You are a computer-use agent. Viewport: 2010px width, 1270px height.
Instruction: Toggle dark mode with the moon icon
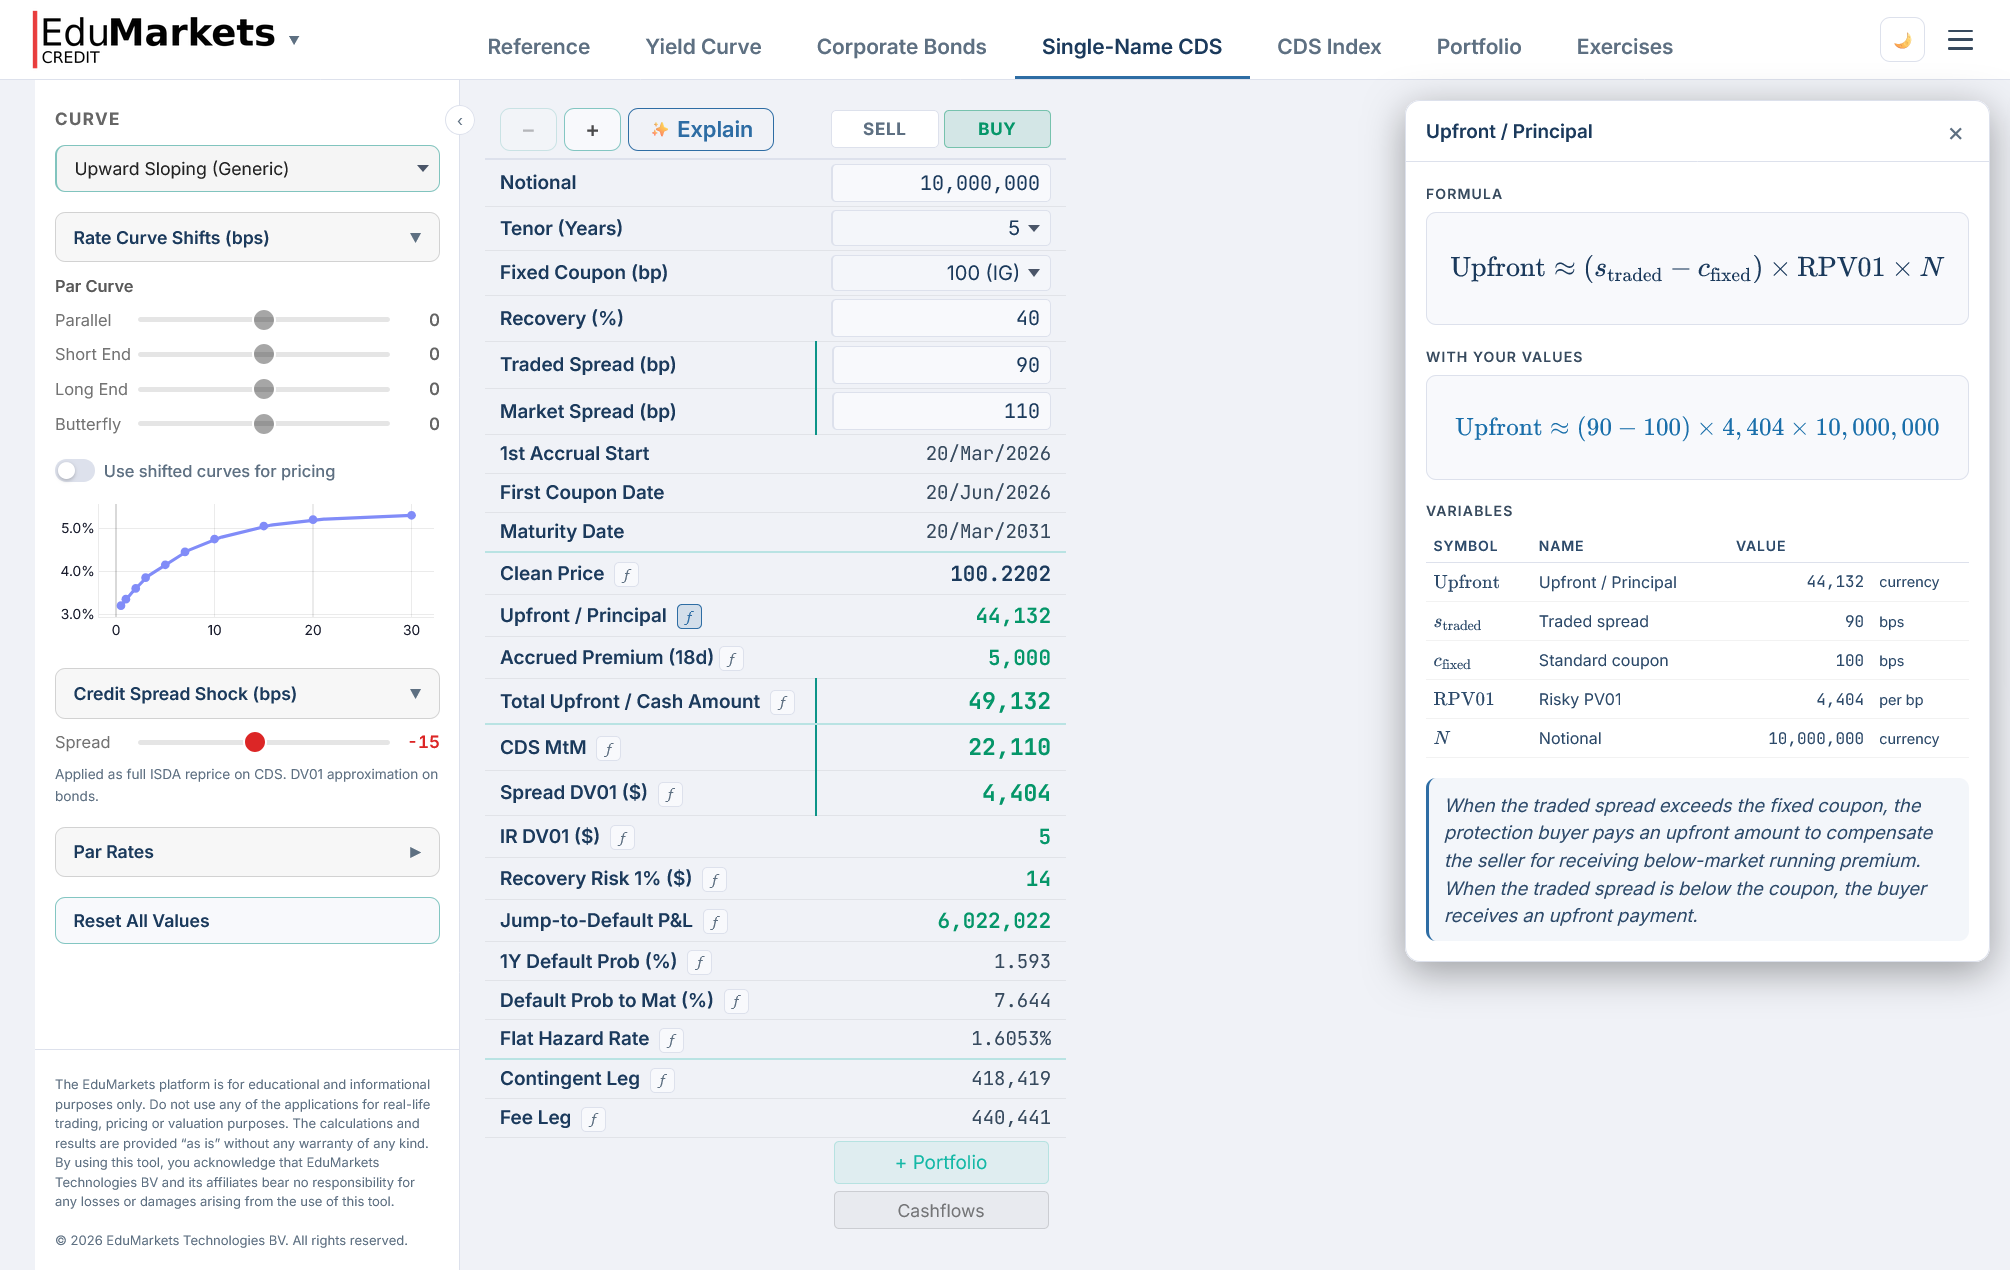(1902, 39)
